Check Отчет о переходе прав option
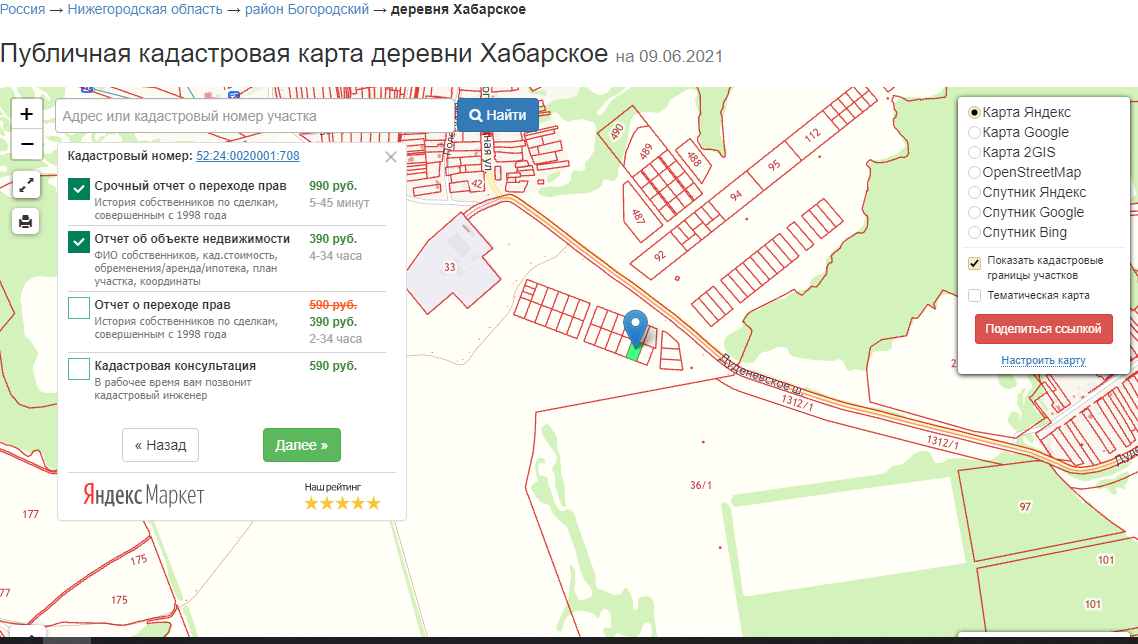The height and width of the screenshot is (644, 1138). point(78,308)
